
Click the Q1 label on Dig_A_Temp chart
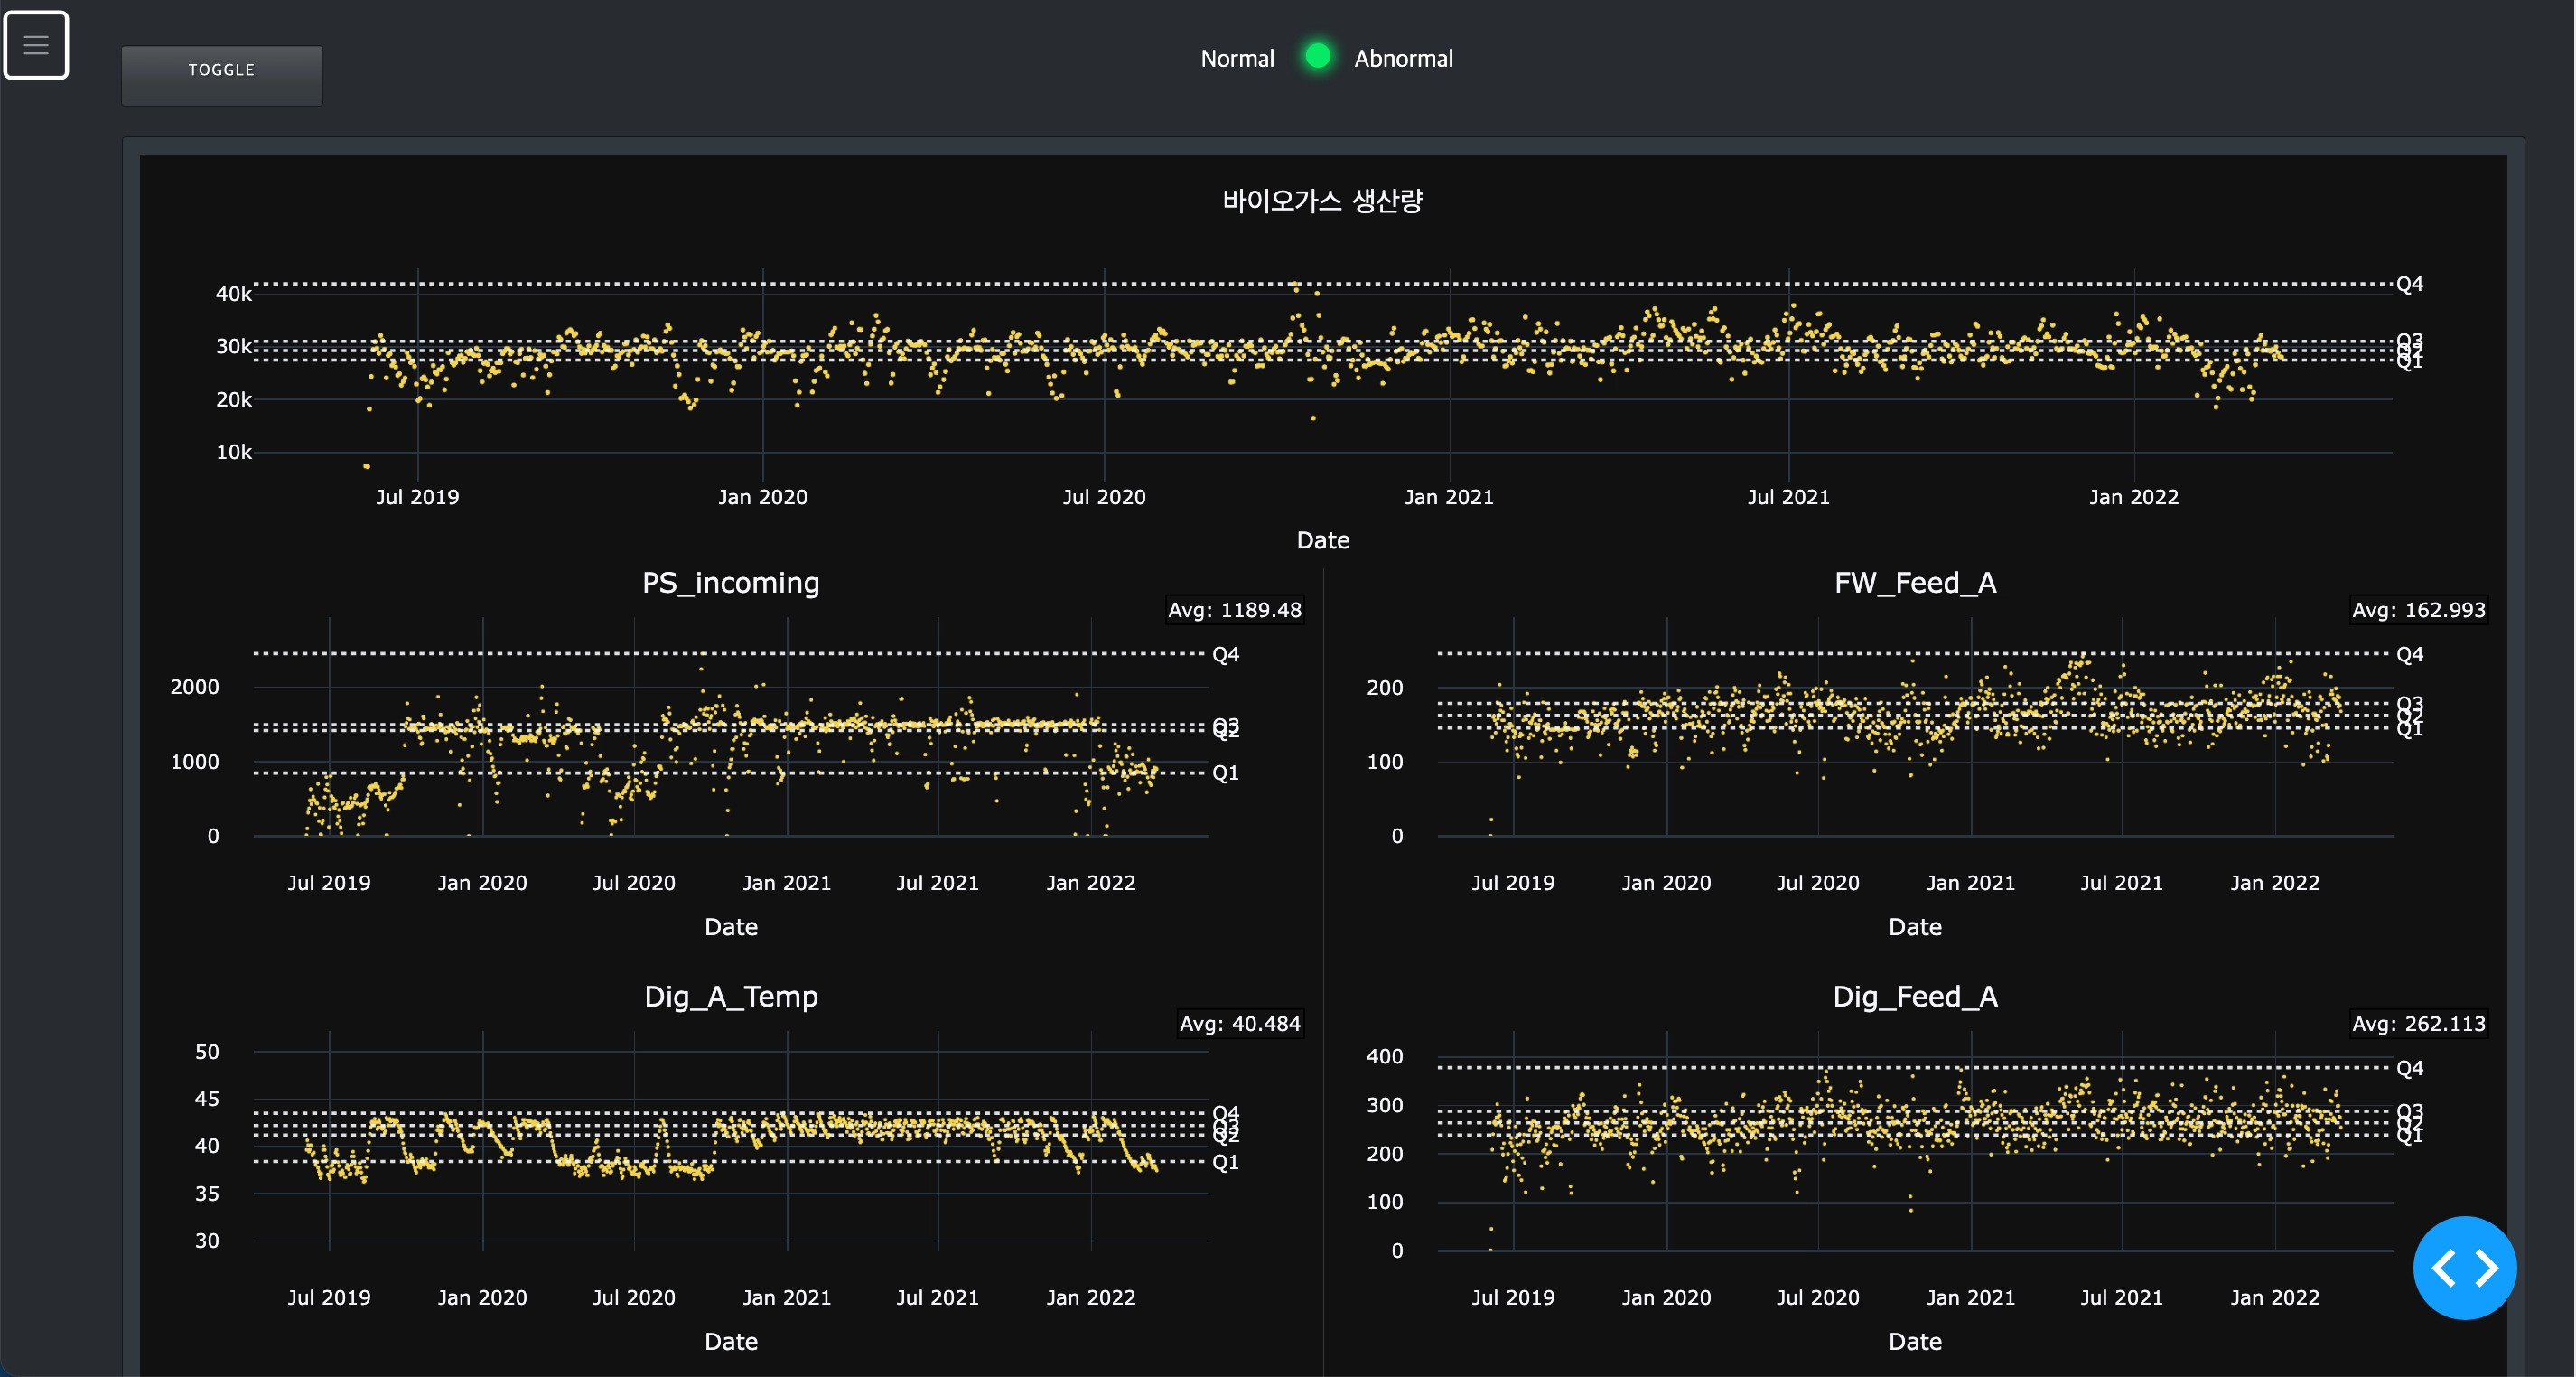click(1225, 1162)
